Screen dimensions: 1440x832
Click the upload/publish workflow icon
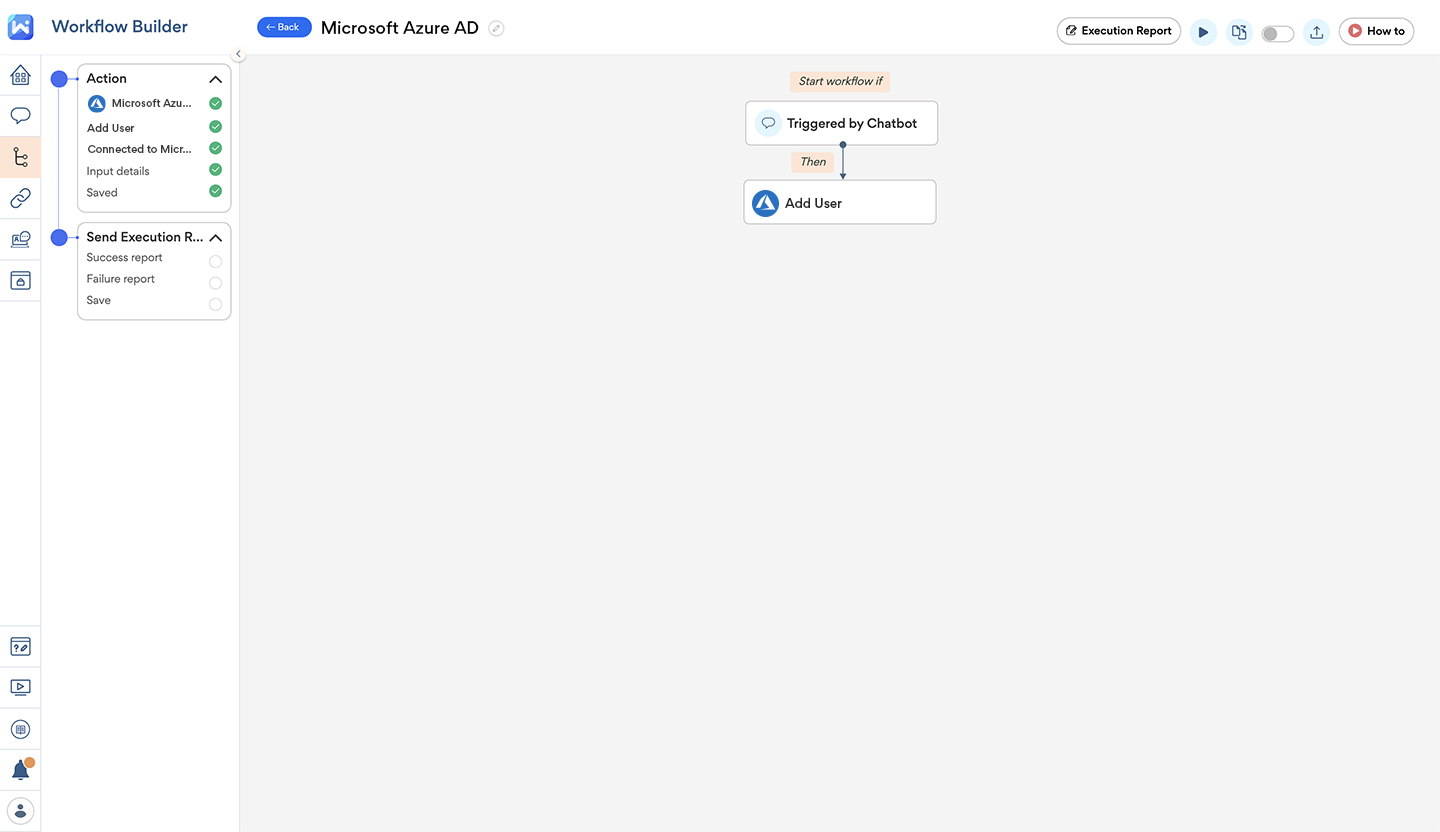[x=1317, y=32]
